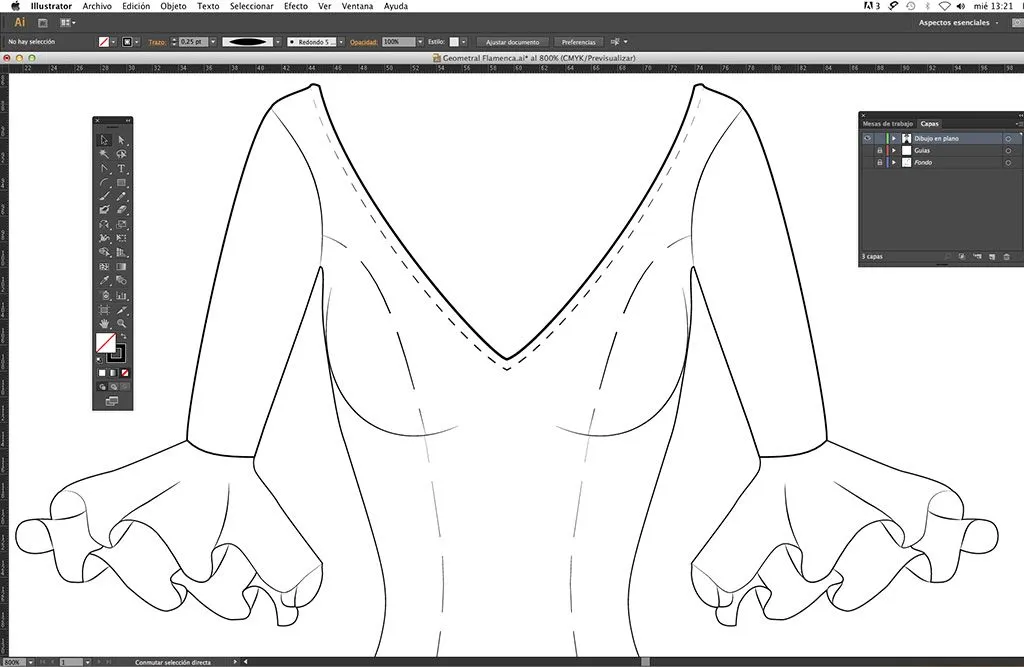Screen dimensions: 1024x667
Task: Select the Eyedropper tool
Action: pyautogui.click(x=104, y=280)
